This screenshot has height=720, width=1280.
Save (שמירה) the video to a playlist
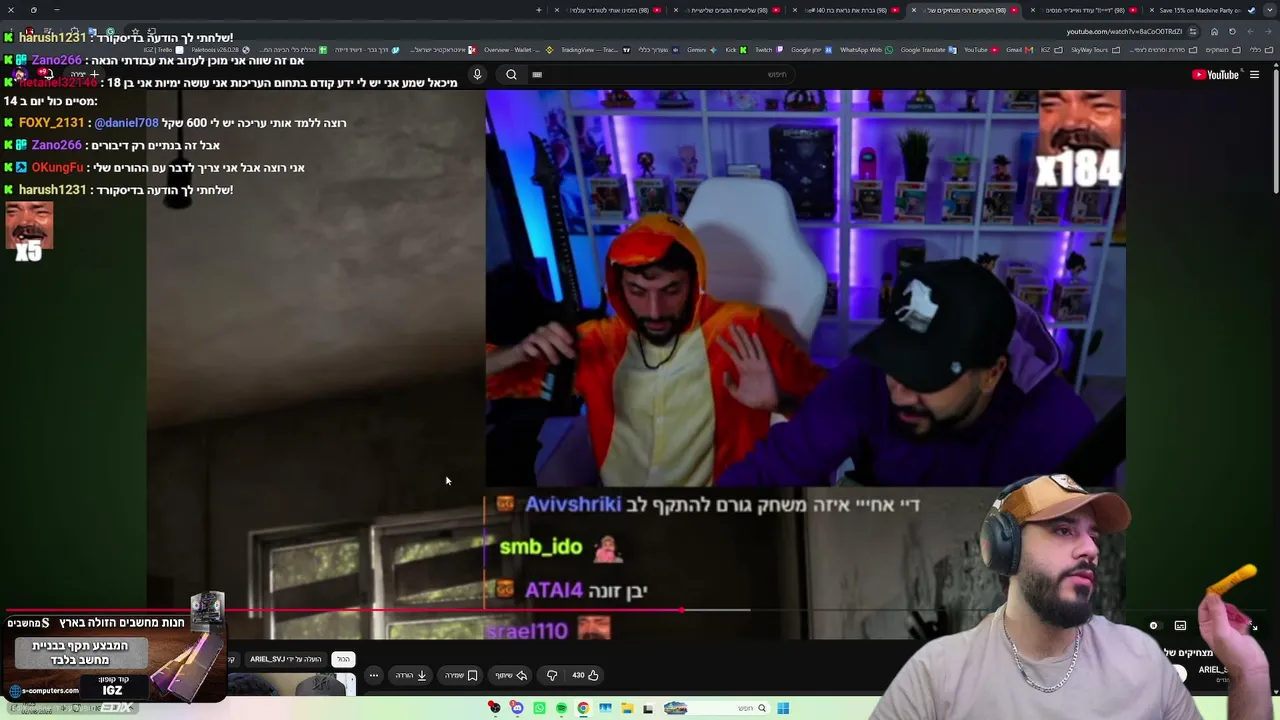461,675
